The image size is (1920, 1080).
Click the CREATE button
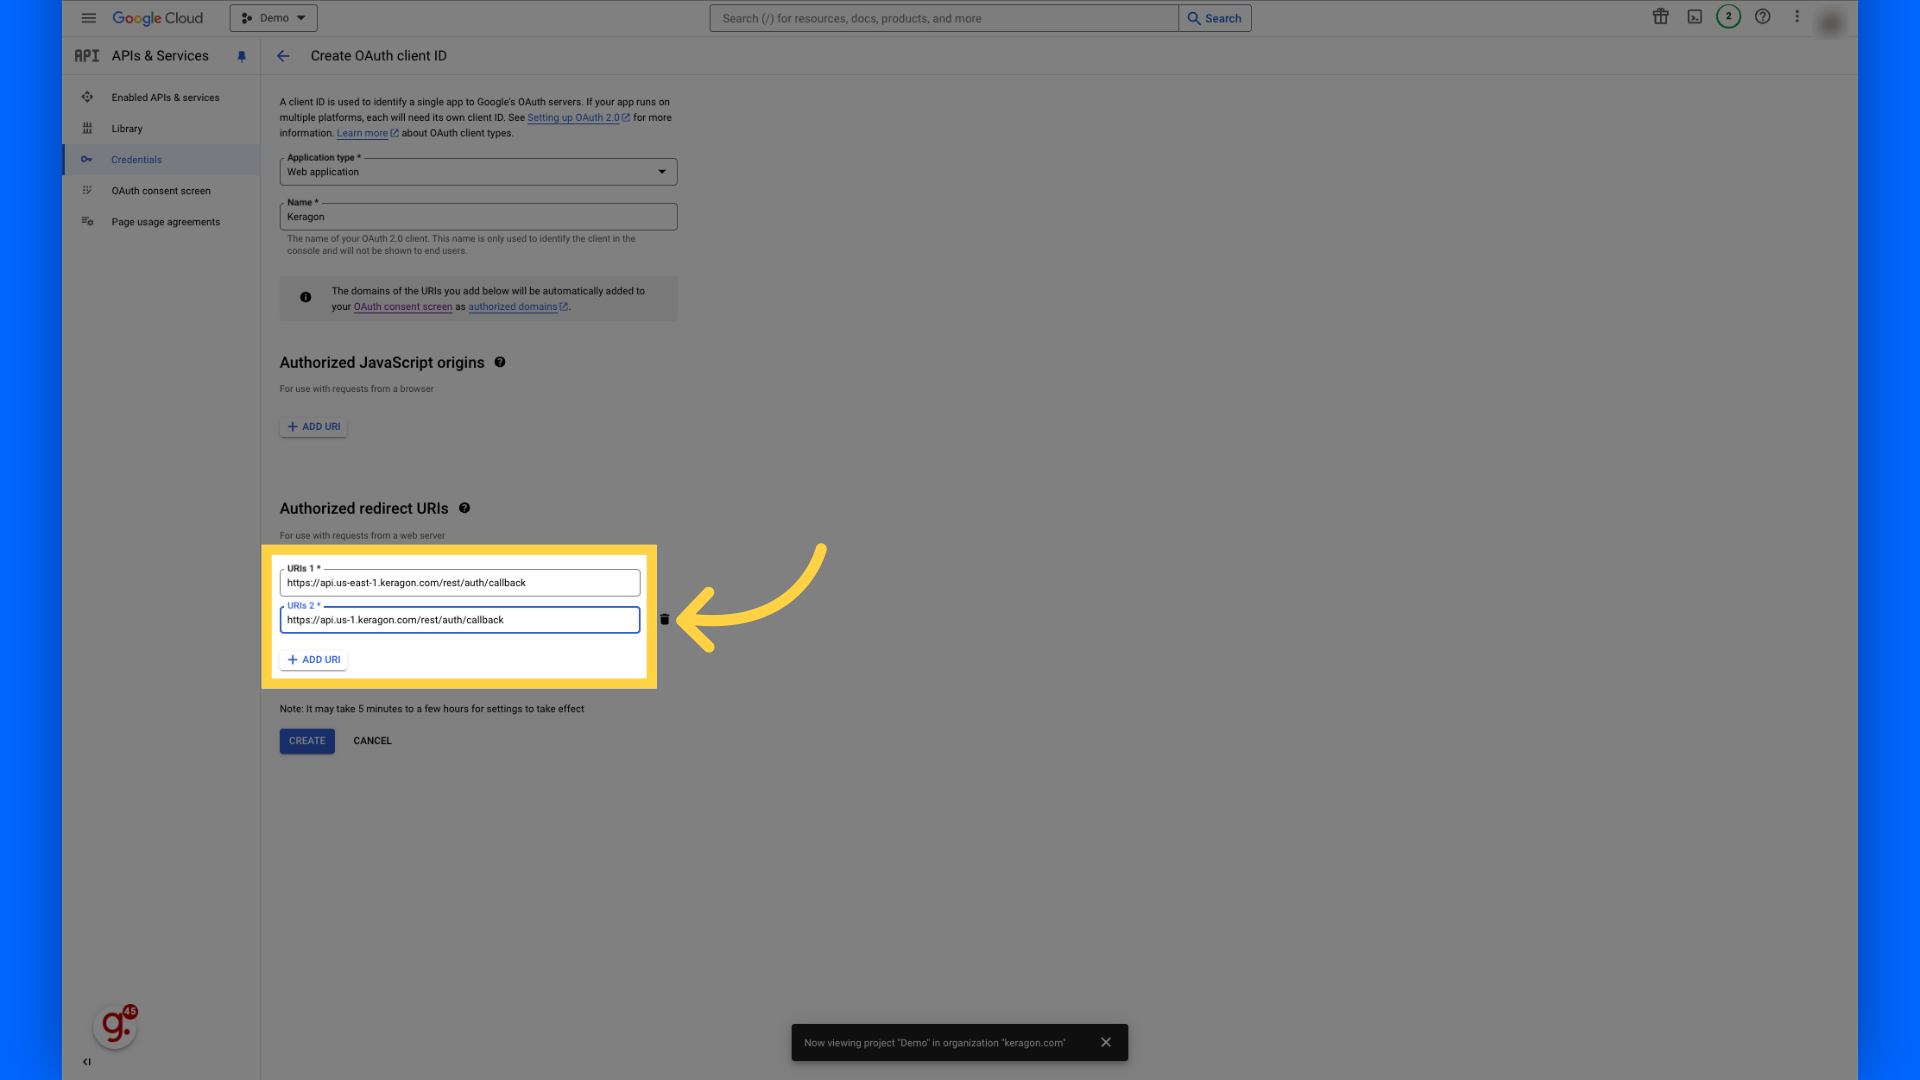coord(306,740)
